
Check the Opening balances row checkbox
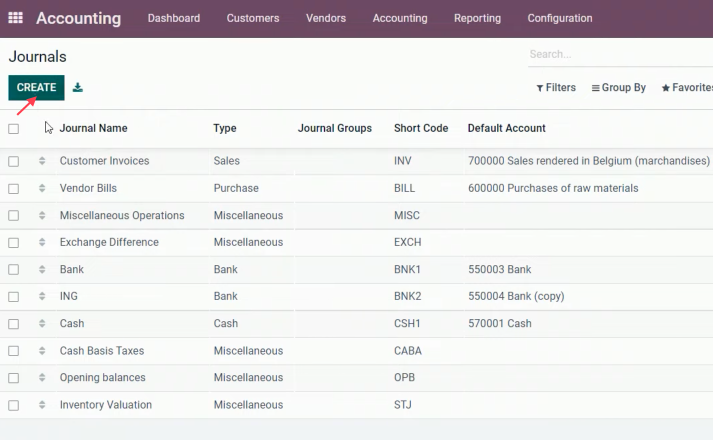[14, 378]
